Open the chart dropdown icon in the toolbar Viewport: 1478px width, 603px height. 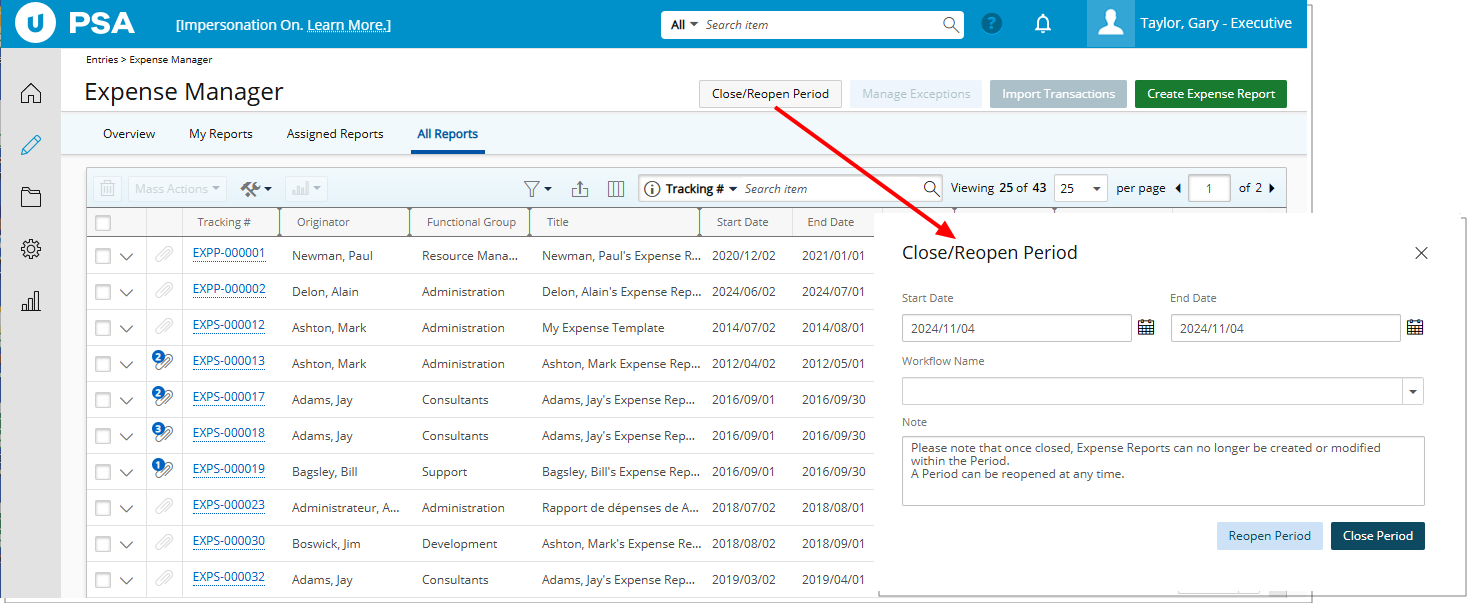tap(305, 188)
